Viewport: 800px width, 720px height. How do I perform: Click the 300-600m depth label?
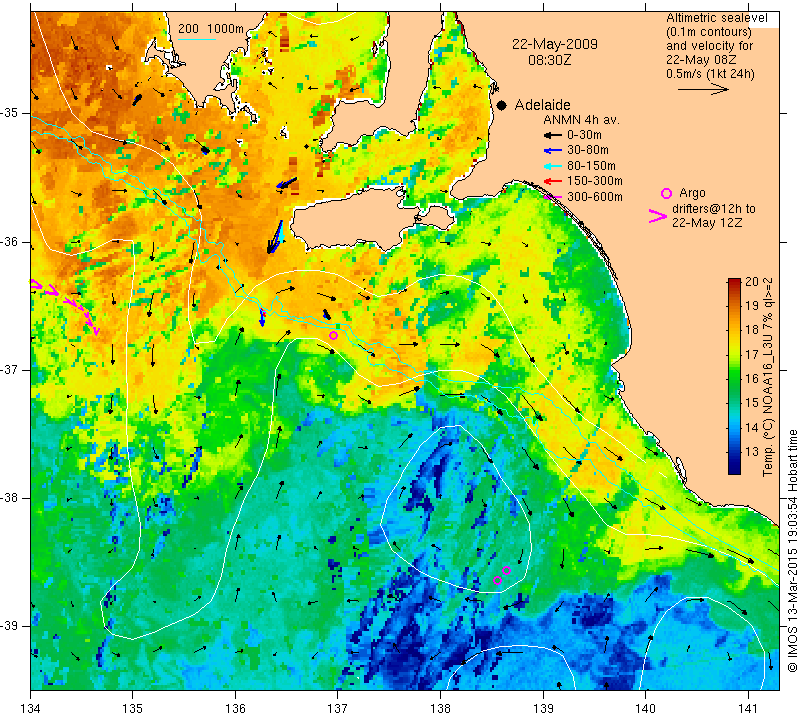point(595,196)
